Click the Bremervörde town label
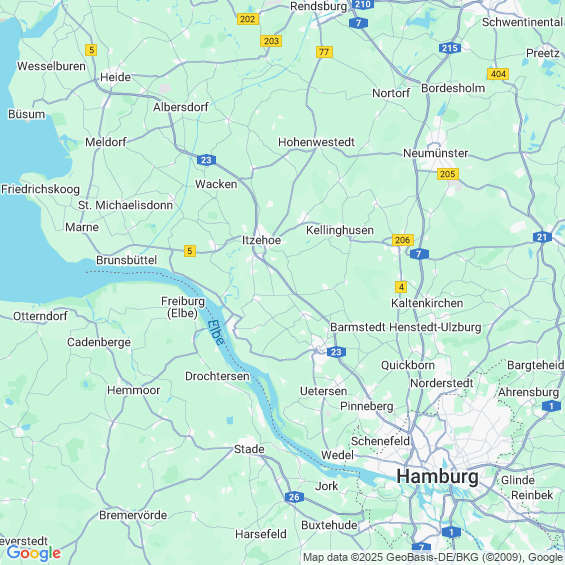The width and height of the screenshot is (565, 565). coord(133,515)
